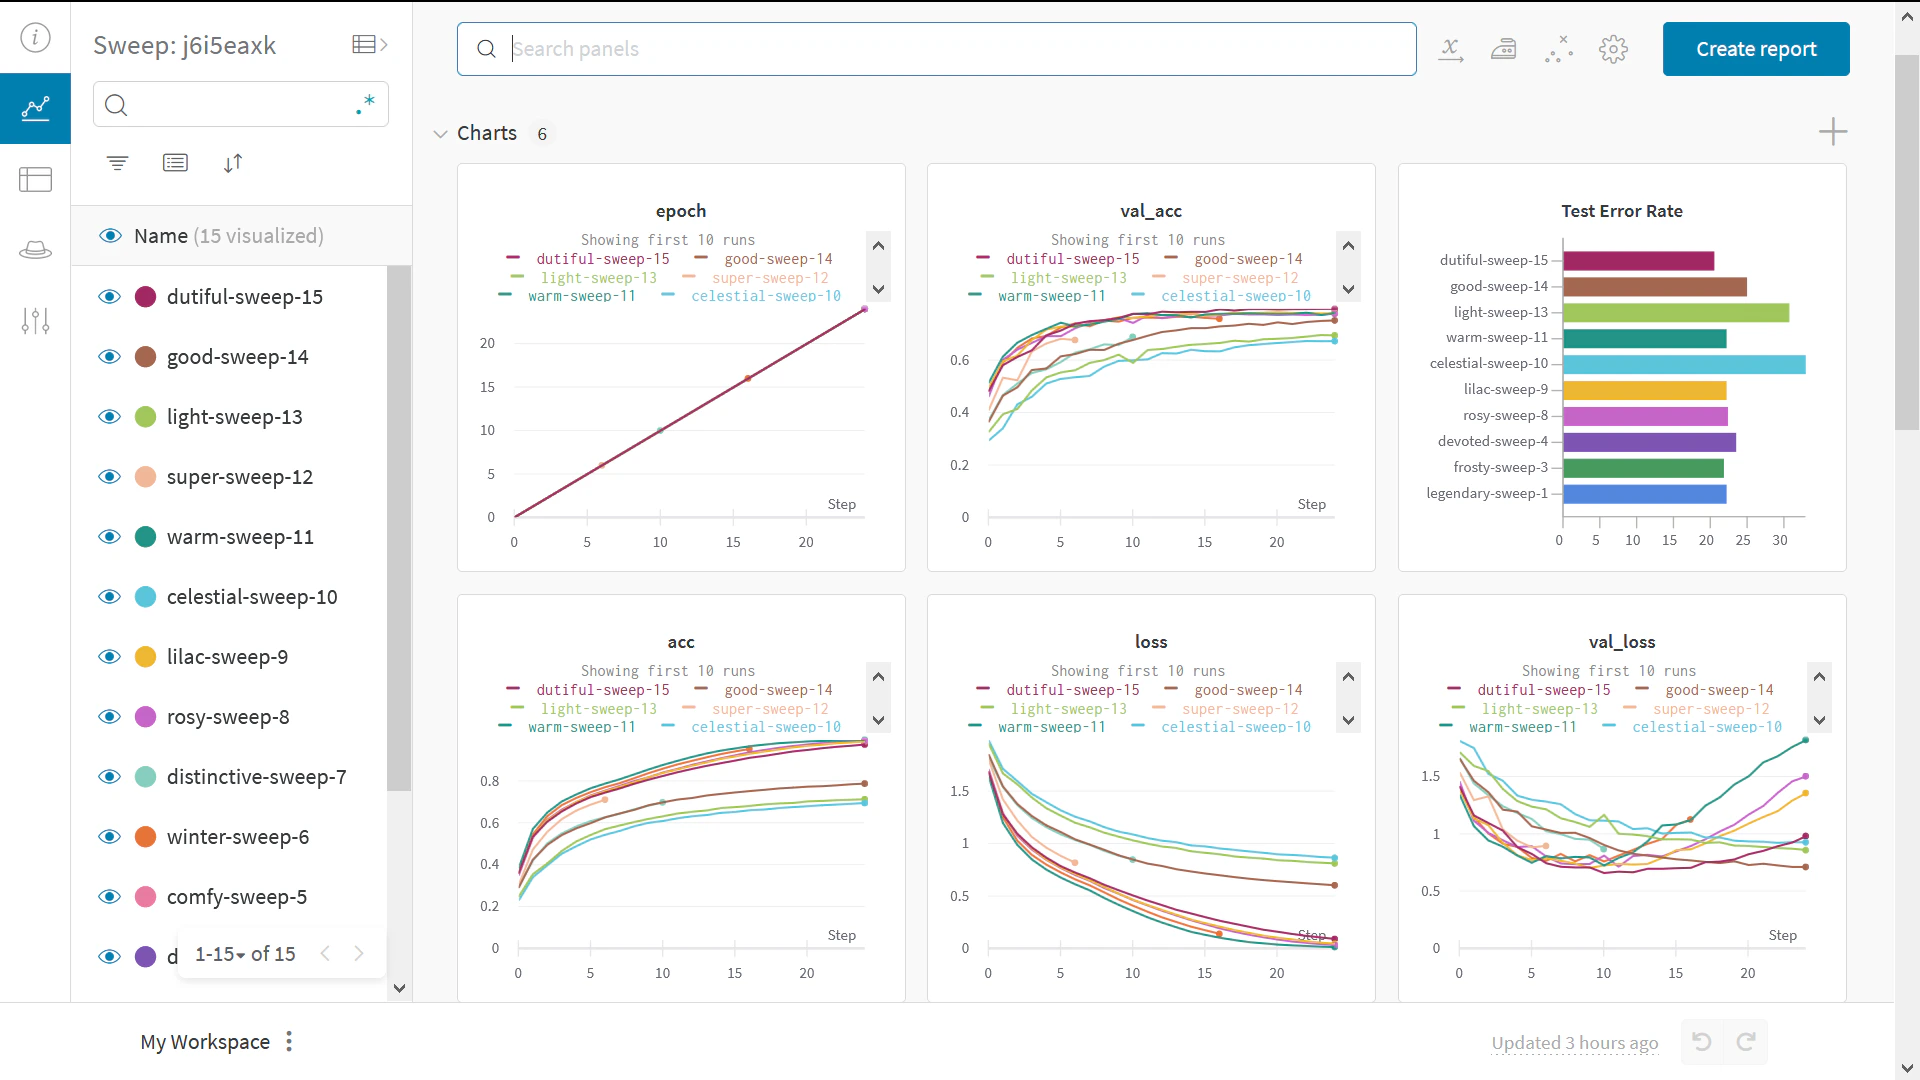Add a new panel with the plus icon
This screenshot has height=1080, width=1920.
(1834, 131)
